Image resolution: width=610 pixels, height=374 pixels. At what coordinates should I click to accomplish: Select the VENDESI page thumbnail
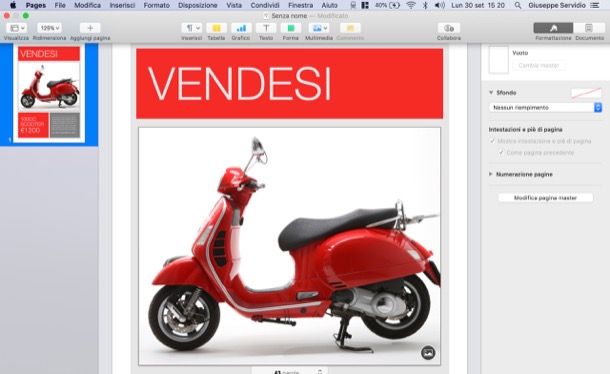49,93
